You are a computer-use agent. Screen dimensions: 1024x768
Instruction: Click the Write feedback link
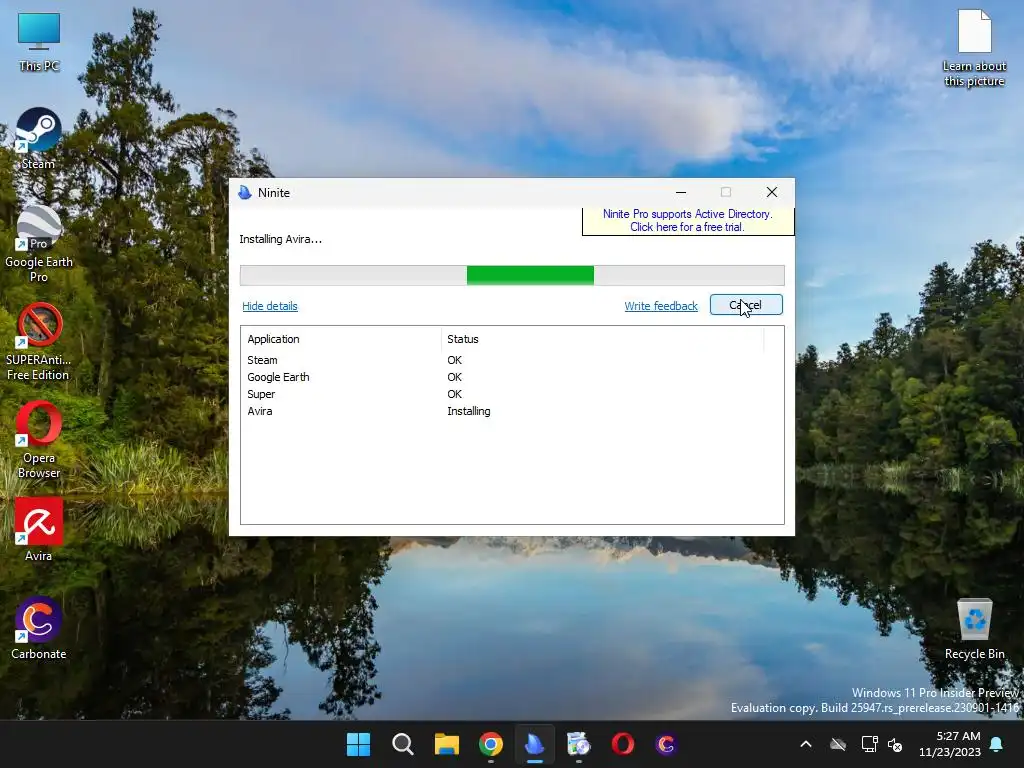(661, 306)
